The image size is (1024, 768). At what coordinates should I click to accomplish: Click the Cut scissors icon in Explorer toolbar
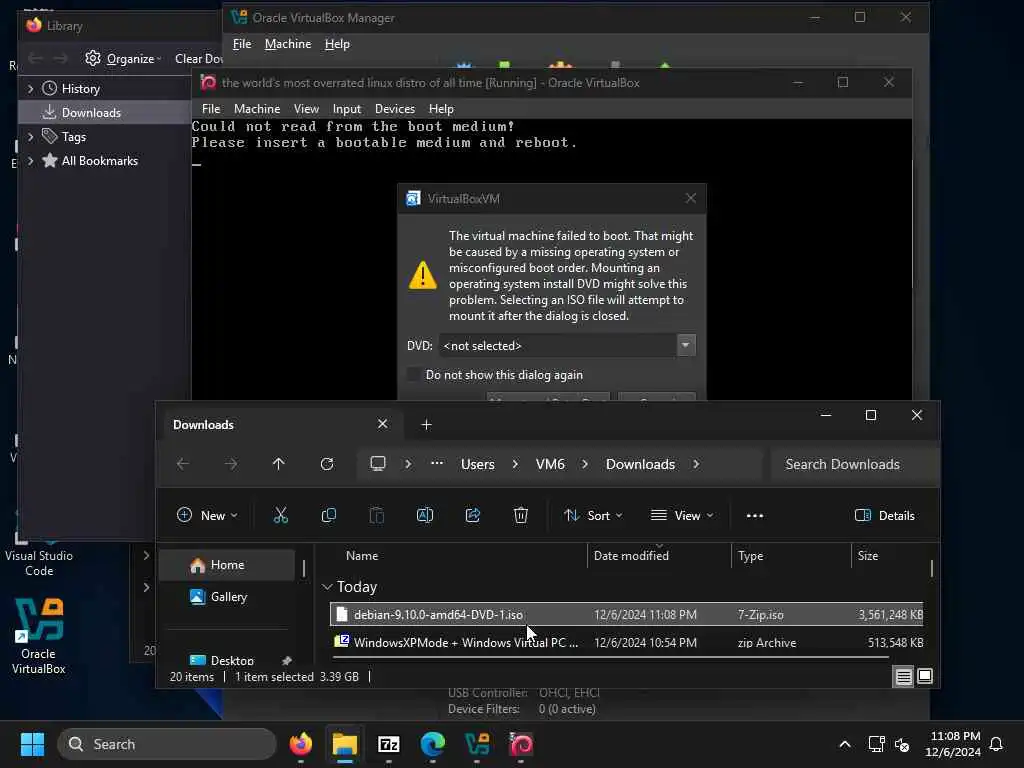(281, 515)
